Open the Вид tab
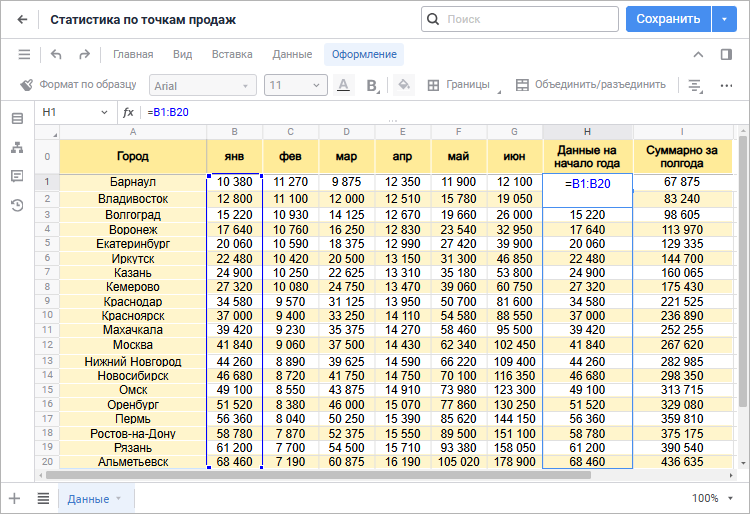Image resolution: width=750 pixels, height=514 pixels. tap(182, 55)
